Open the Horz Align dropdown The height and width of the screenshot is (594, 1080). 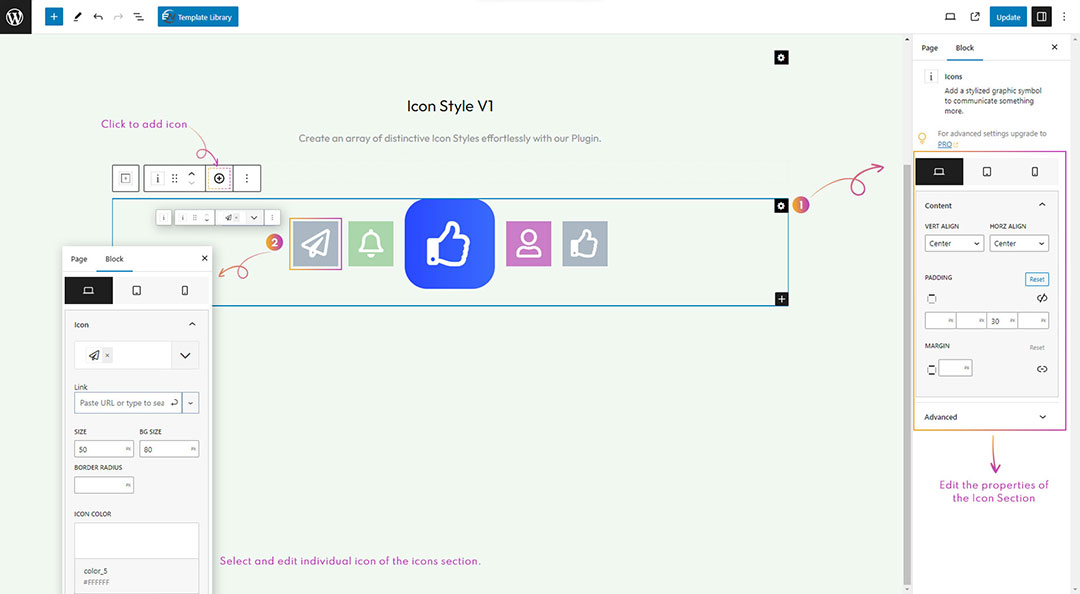coord(1018,243)
